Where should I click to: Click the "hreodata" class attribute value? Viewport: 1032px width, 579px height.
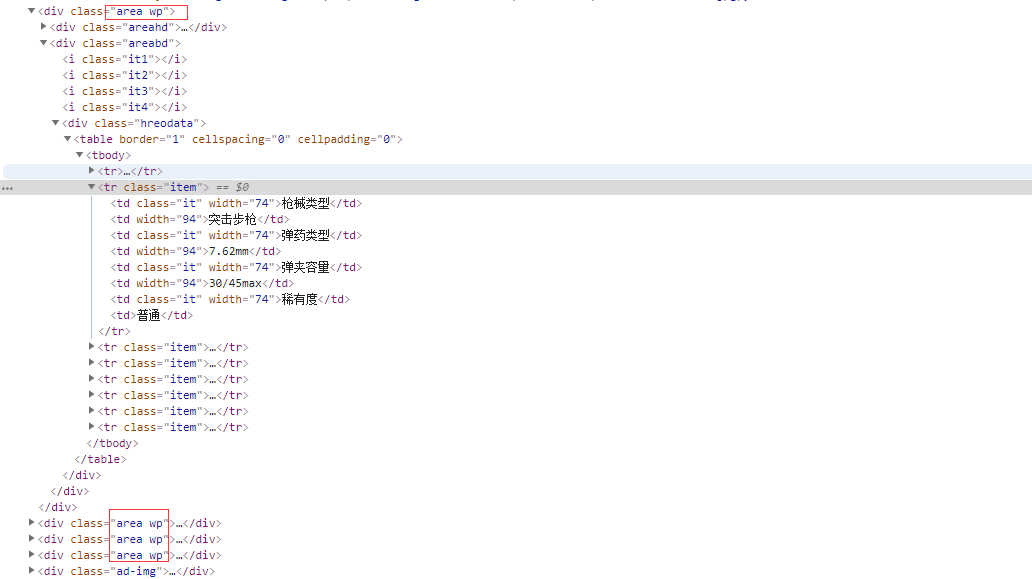point(167,123)
